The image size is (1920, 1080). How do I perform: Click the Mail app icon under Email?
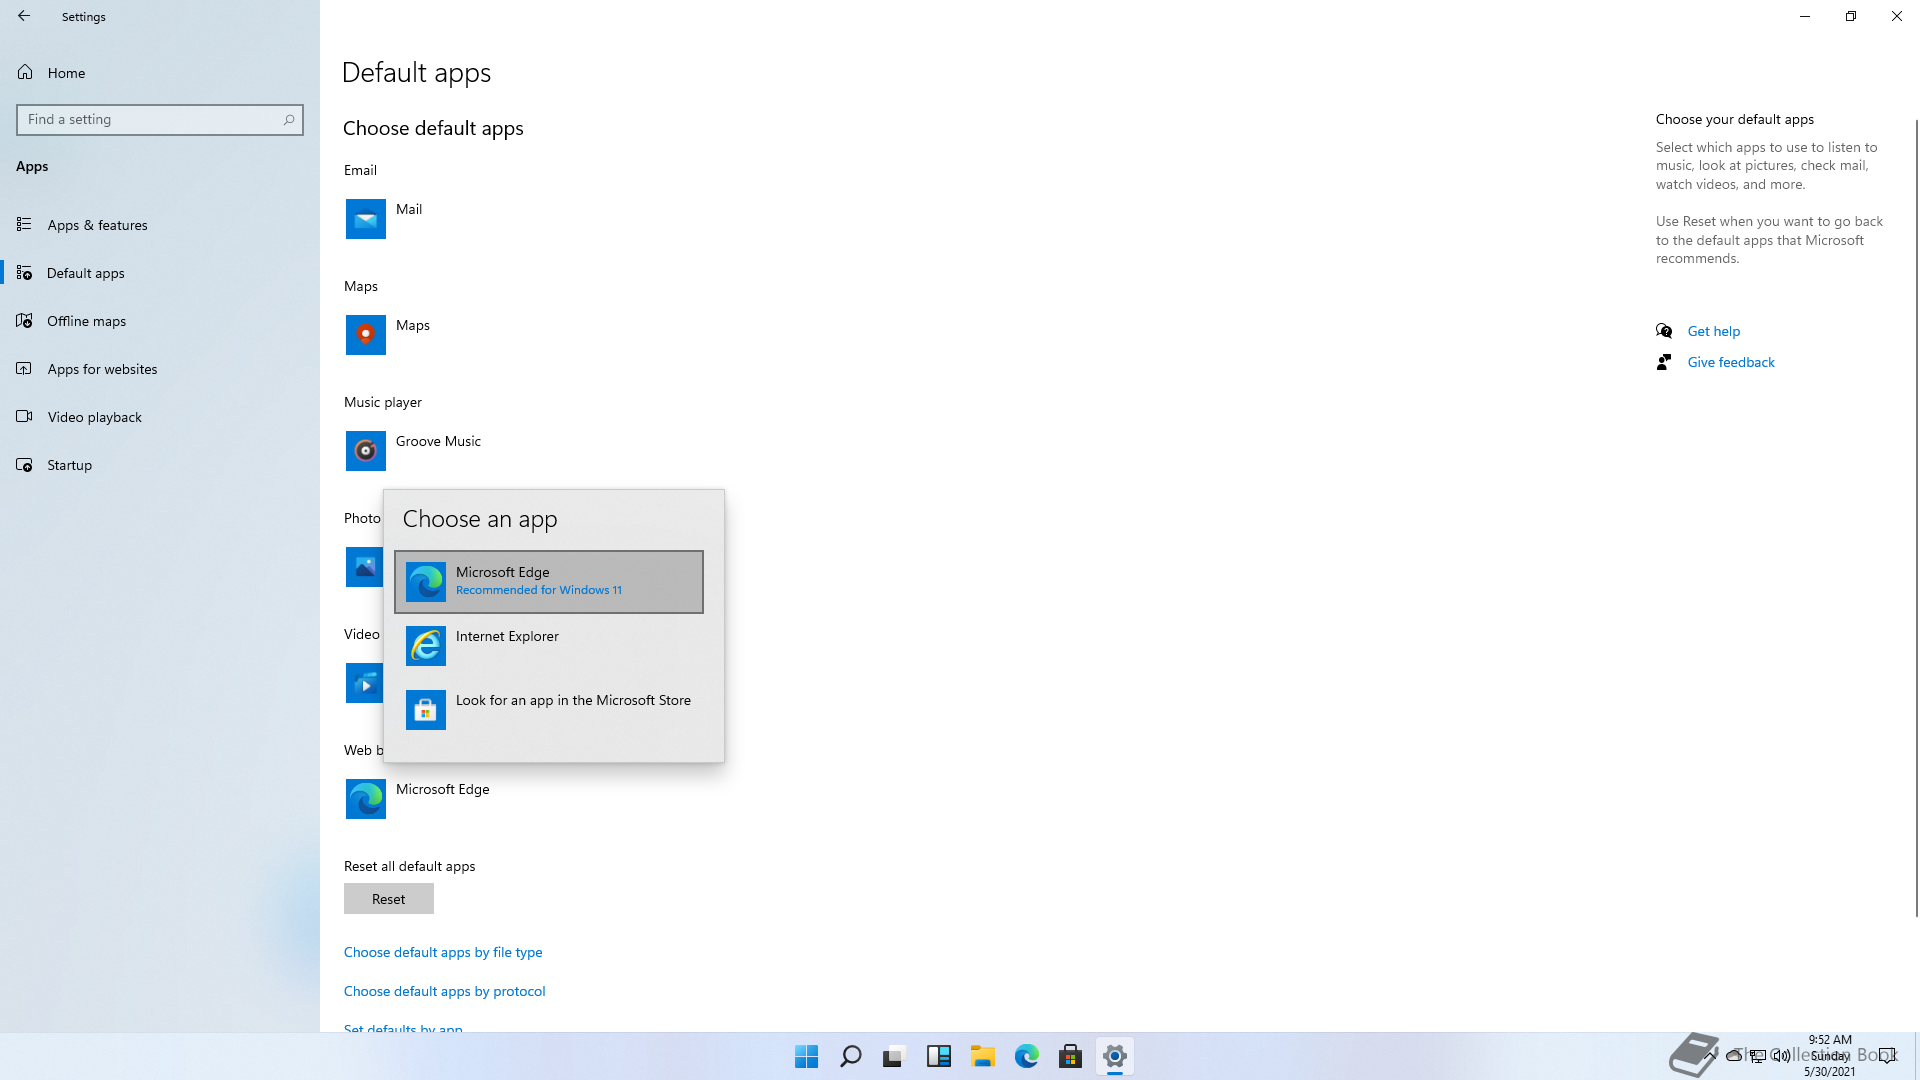pos(366,219)
